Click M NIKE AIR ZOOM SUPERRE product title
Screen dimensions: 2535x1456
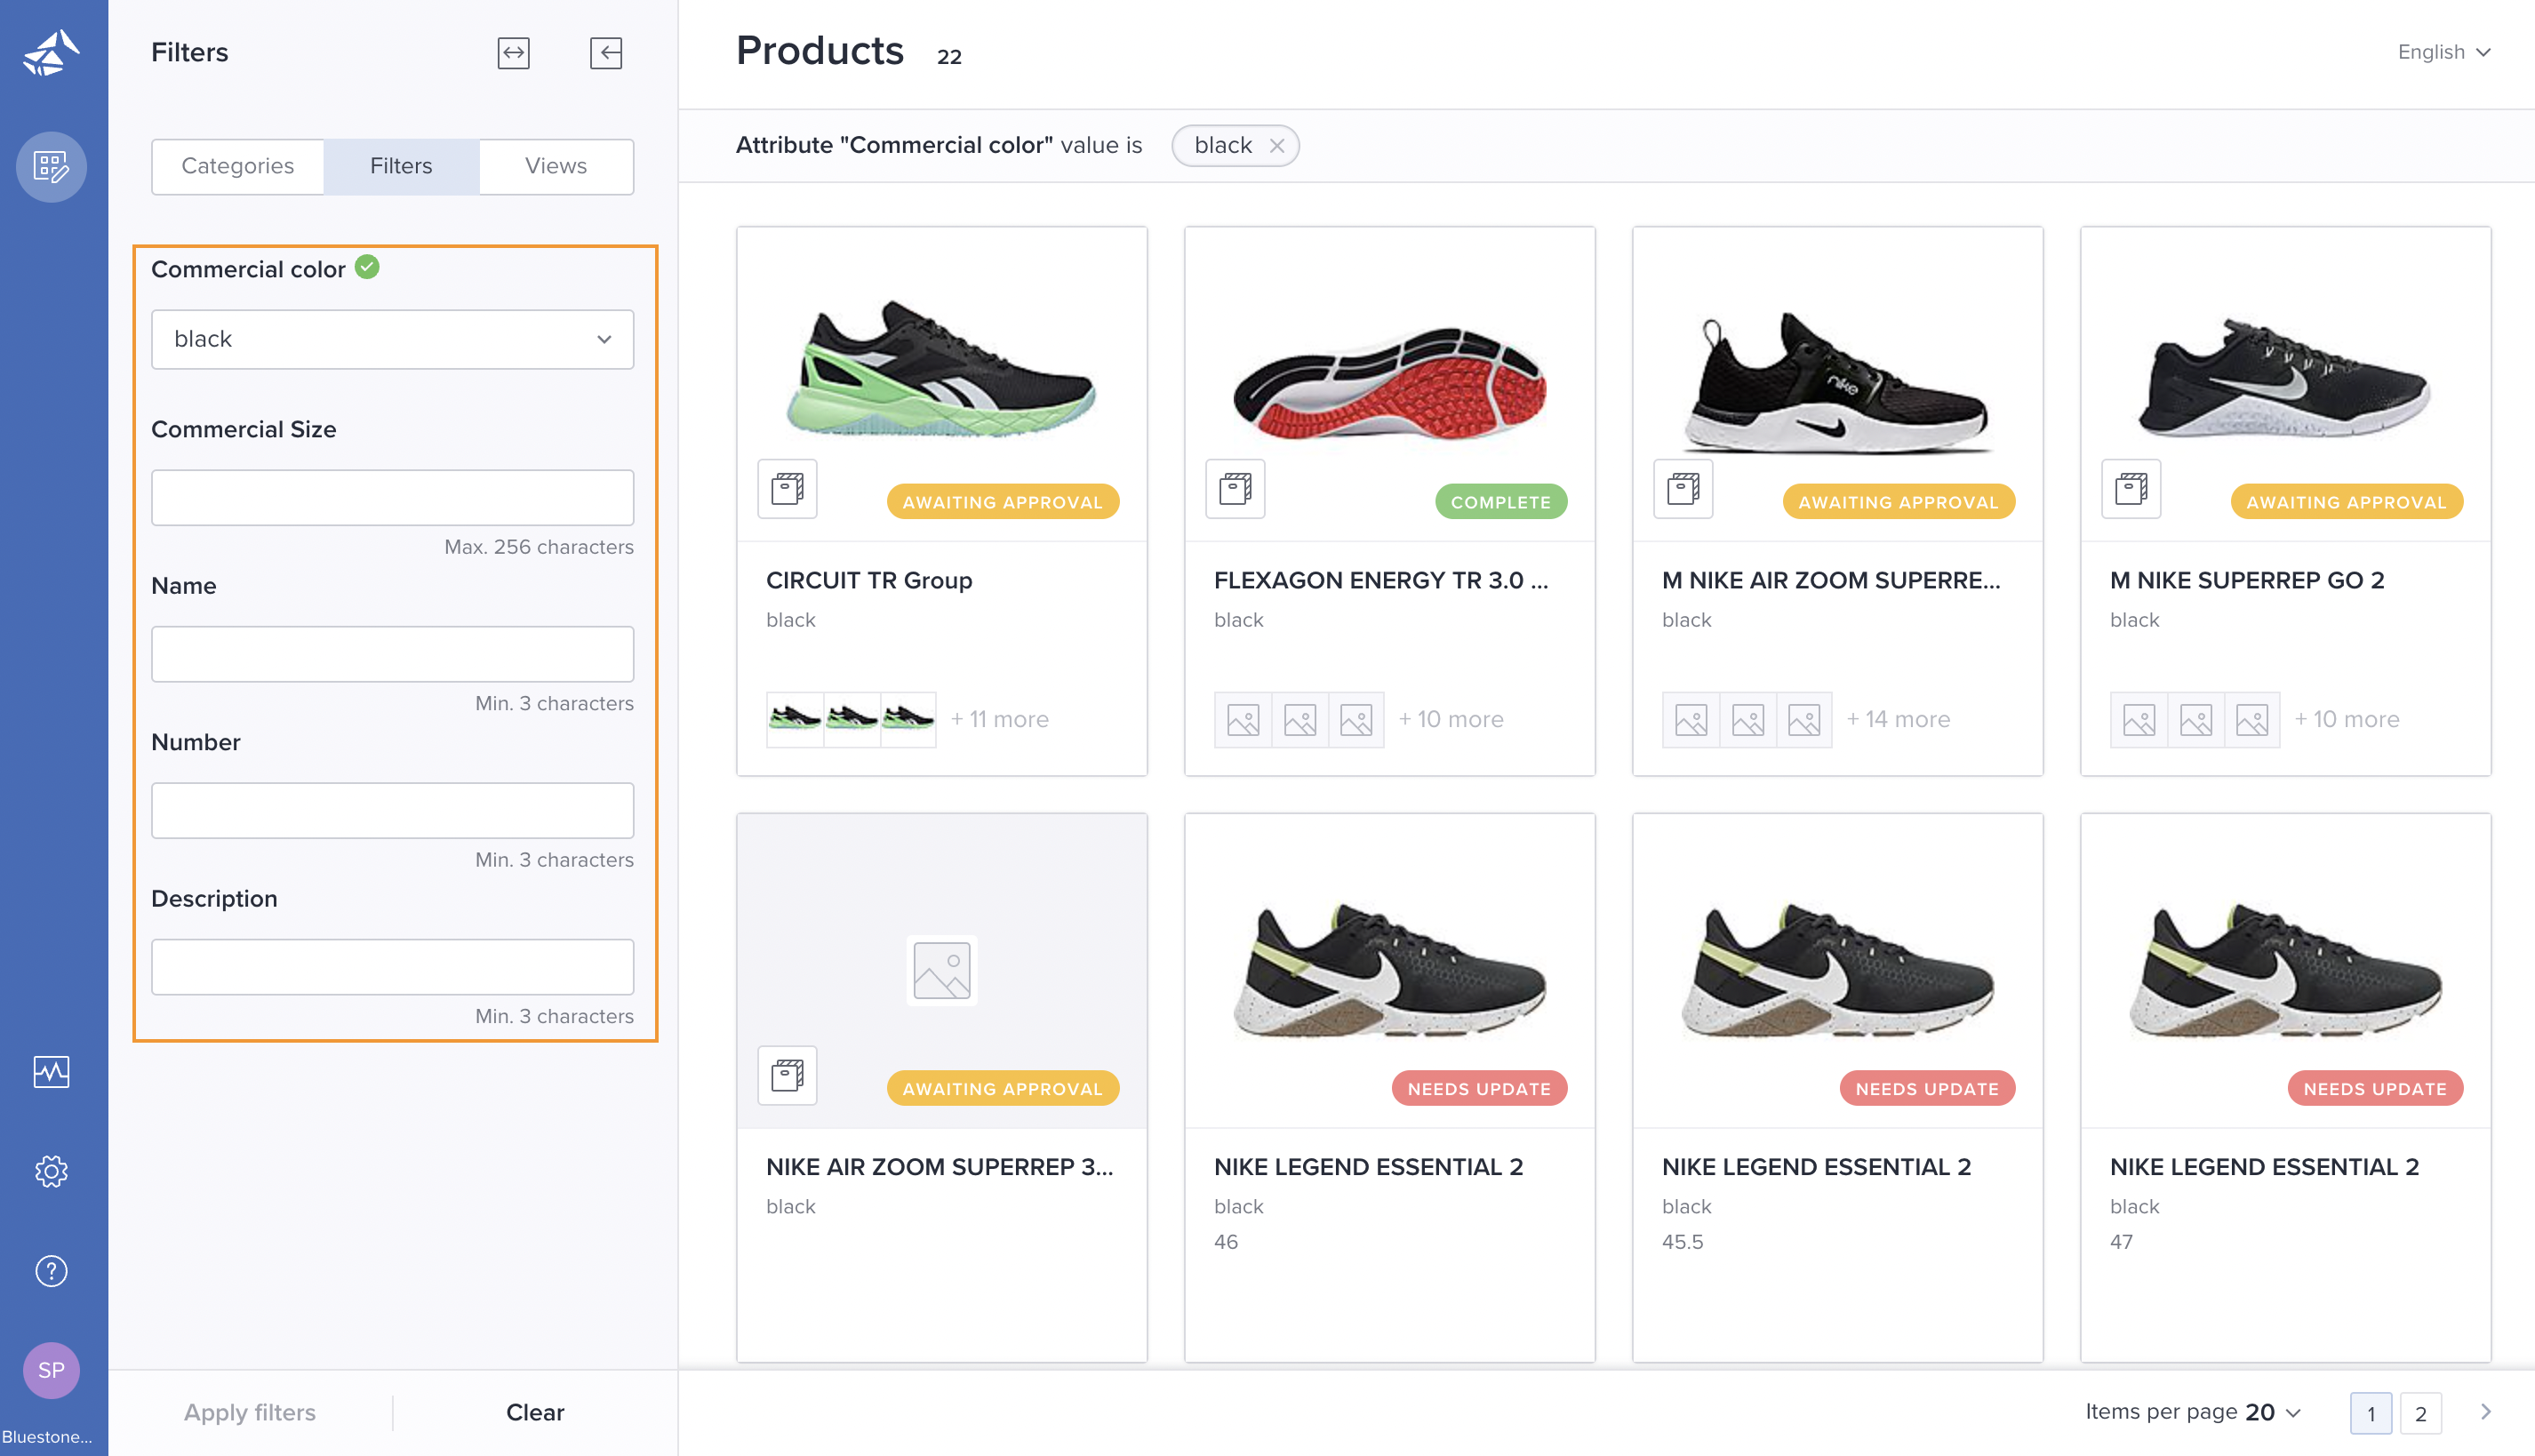pyautogui.click(x=1831, y=580)
